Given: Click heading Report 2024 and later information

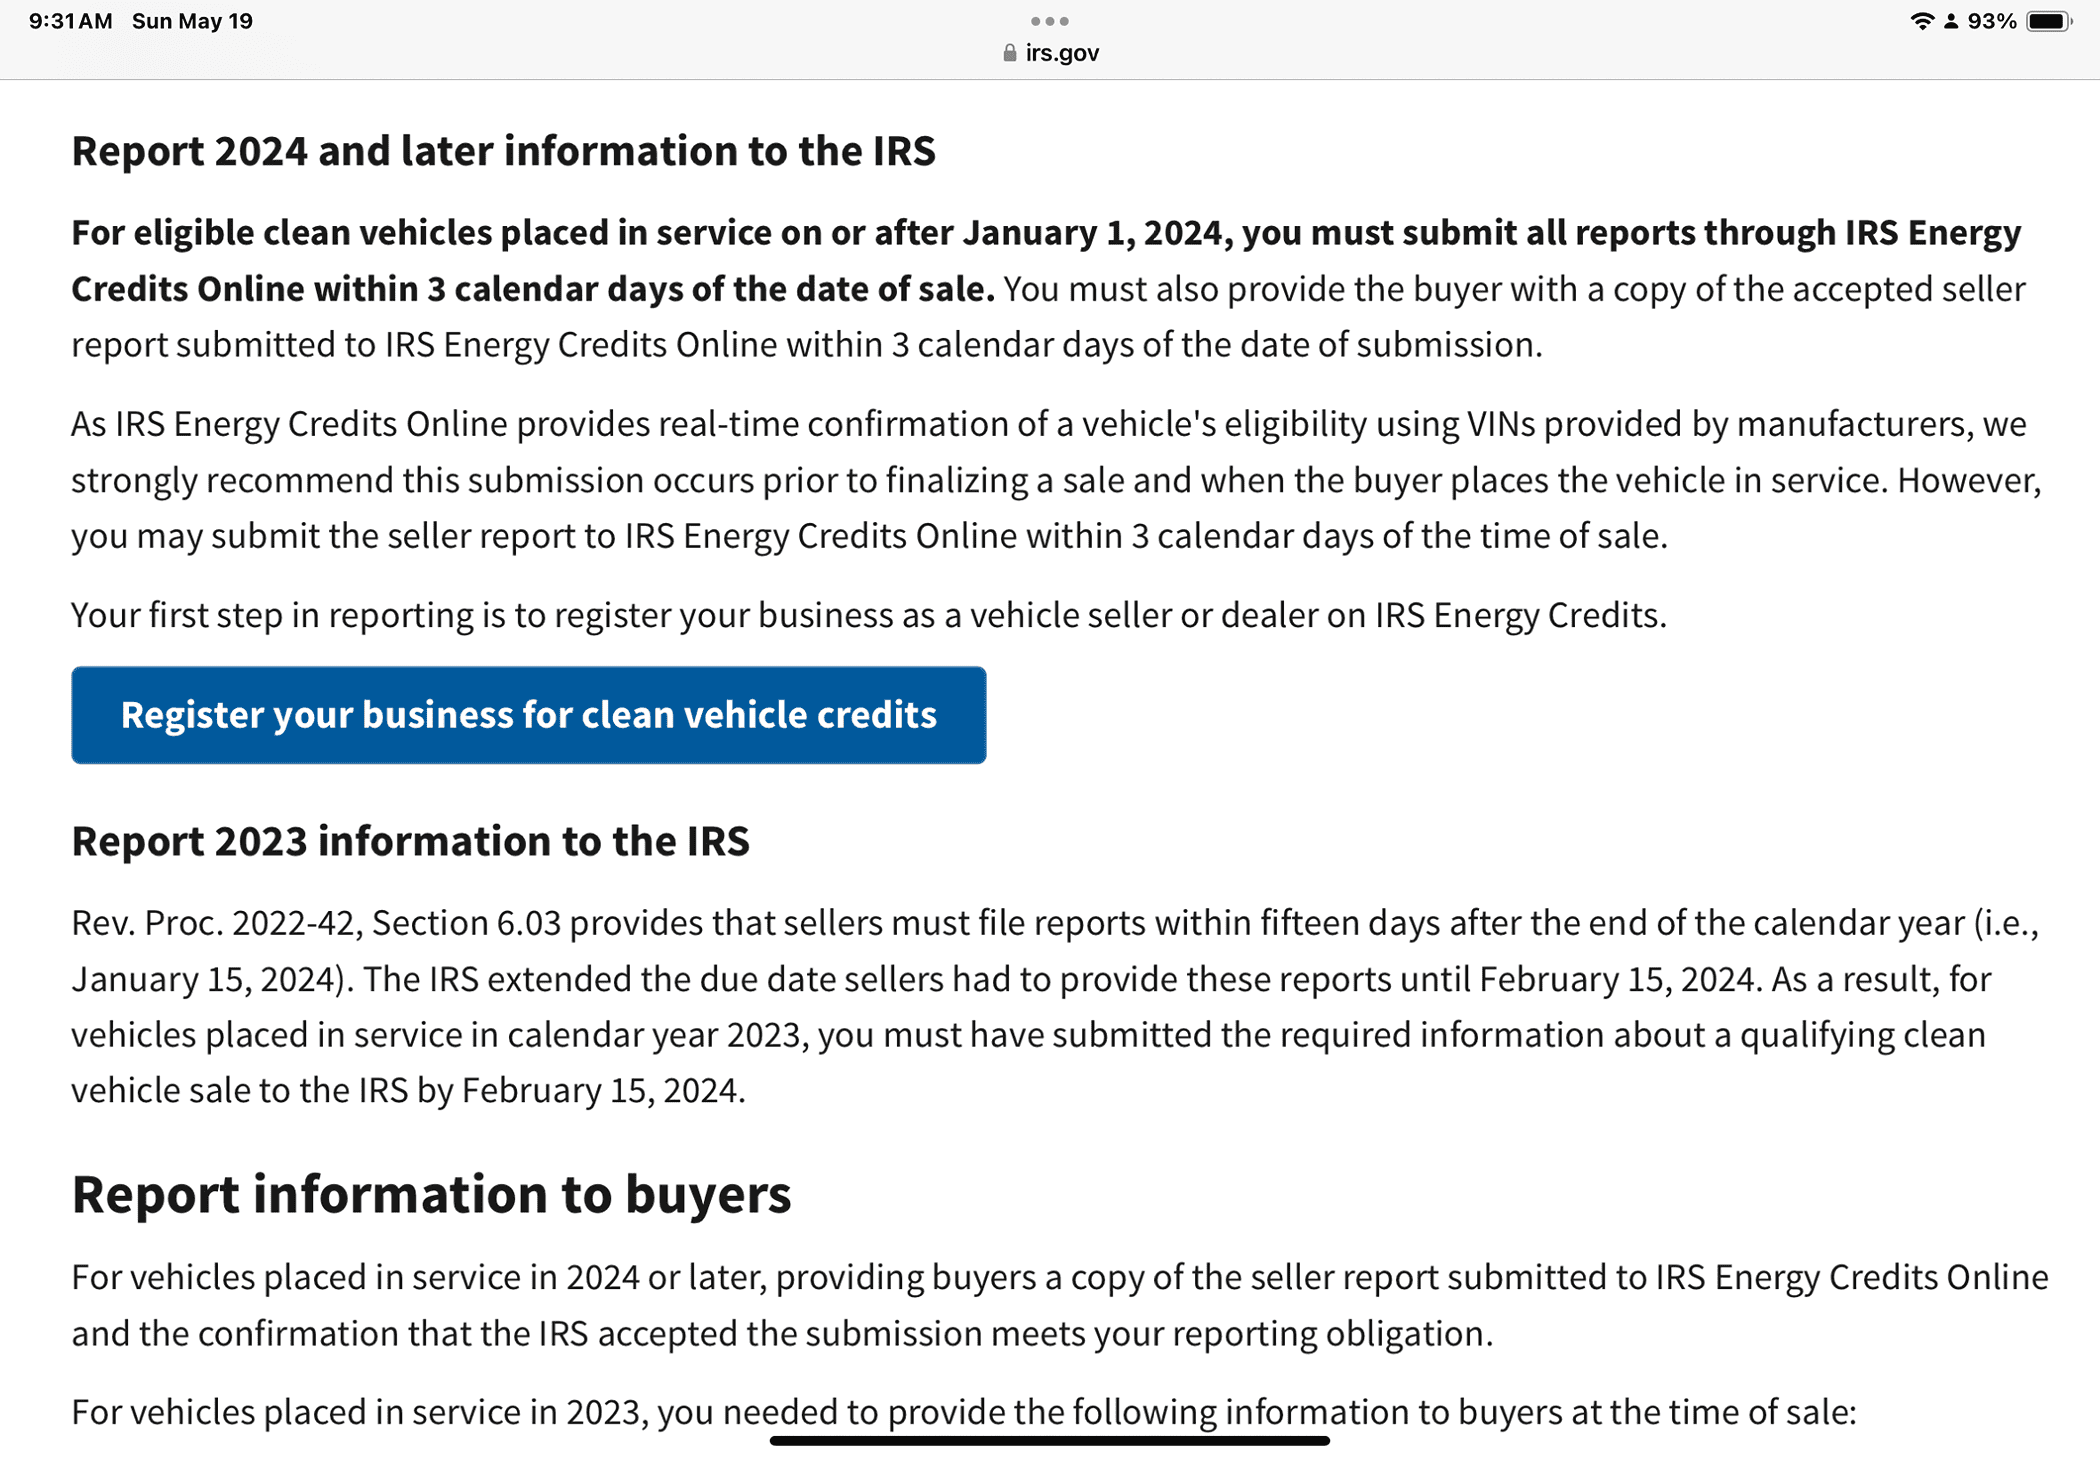Looking at the screenshot, I should [x=503, y=151].
